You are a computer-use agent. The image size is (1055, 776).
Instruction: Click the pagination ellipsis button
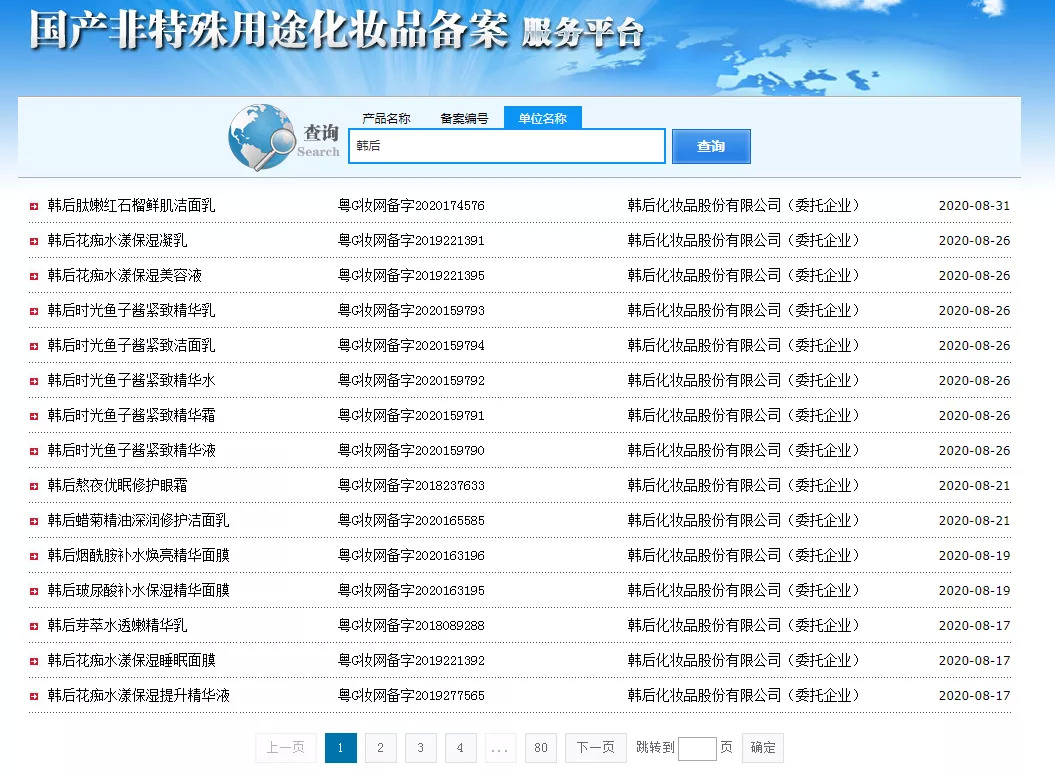(x=500, y=748)
